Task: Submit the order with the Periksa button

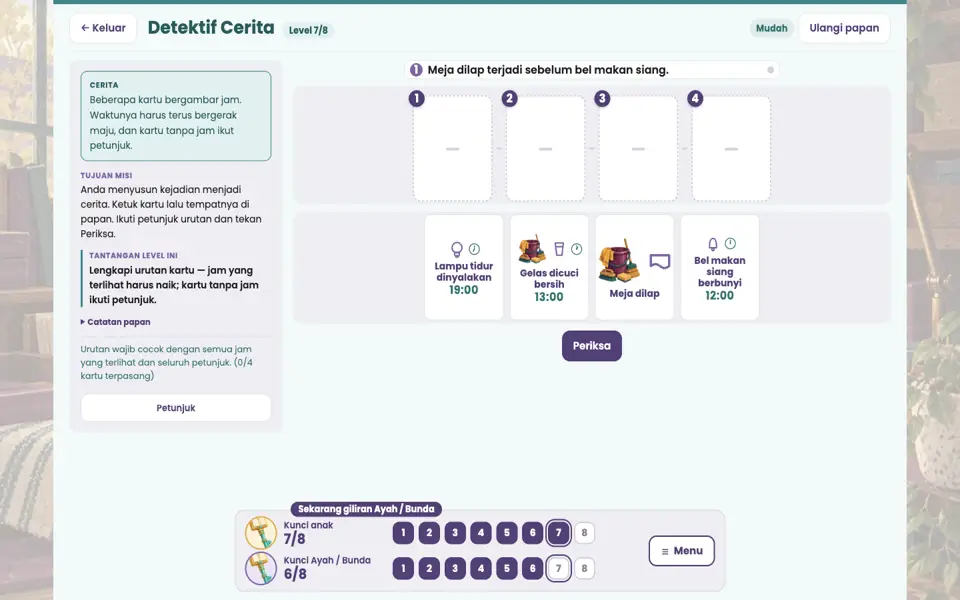Action: 591,346
